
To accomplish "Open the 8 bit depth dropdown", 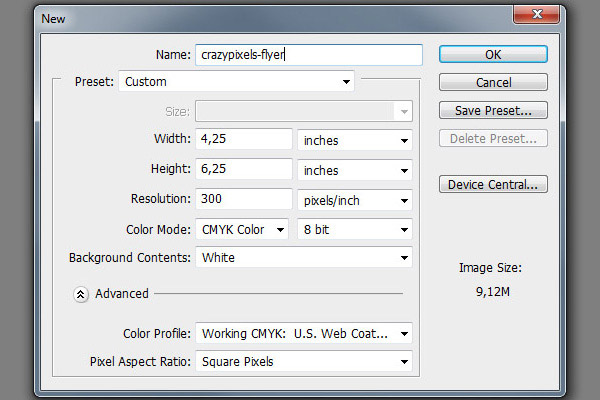I will 354,229.
